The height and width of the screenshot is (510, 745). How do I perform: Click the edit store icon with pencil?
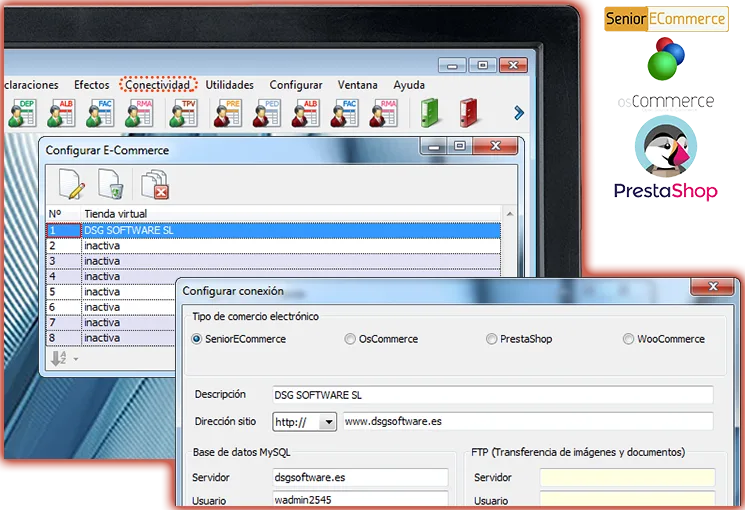point(71,184)
